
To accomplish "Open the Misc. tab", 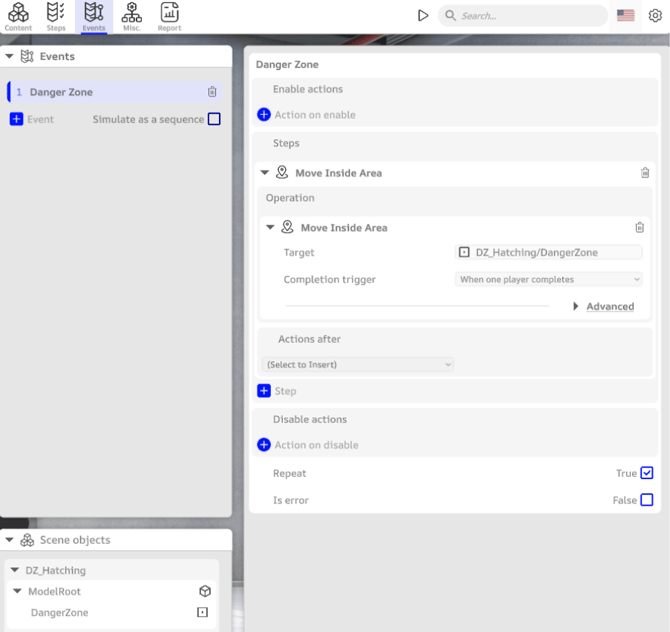I will click(132, 15).
